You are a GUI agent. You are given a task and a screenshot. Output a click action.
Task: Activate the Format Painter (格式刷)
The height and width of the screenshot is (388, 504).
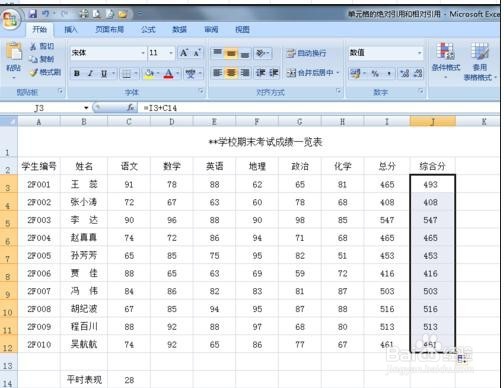46,72
